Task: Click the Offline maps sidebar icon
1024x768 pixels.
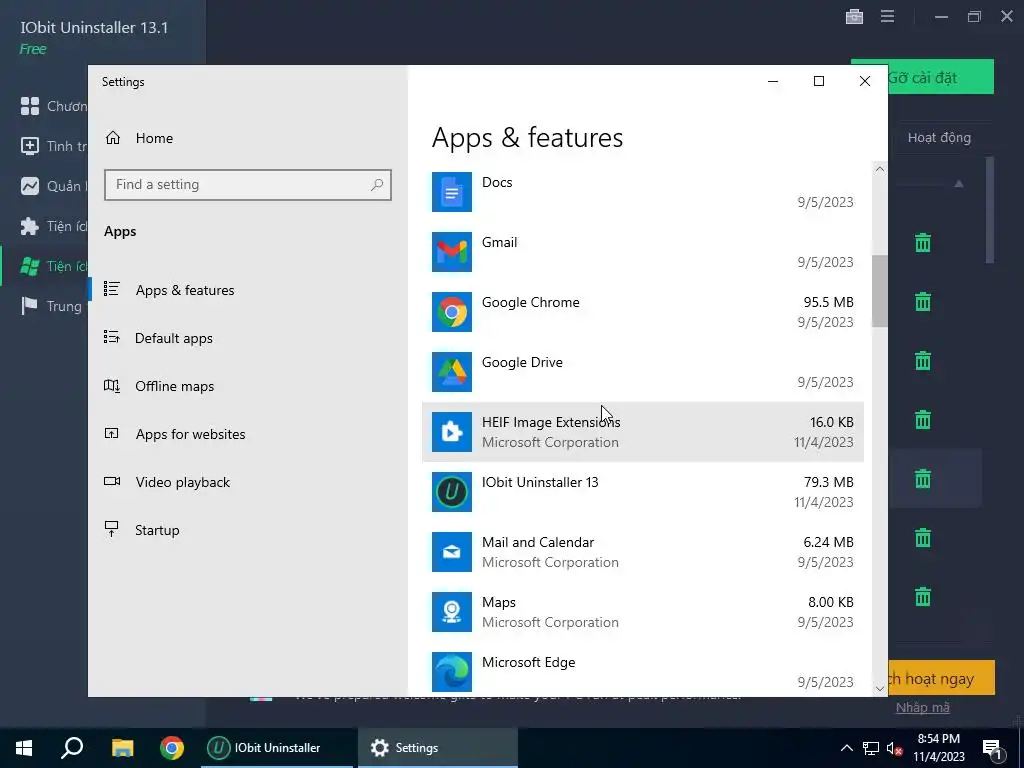Action: pyautogui.click(x=112, y=385)
